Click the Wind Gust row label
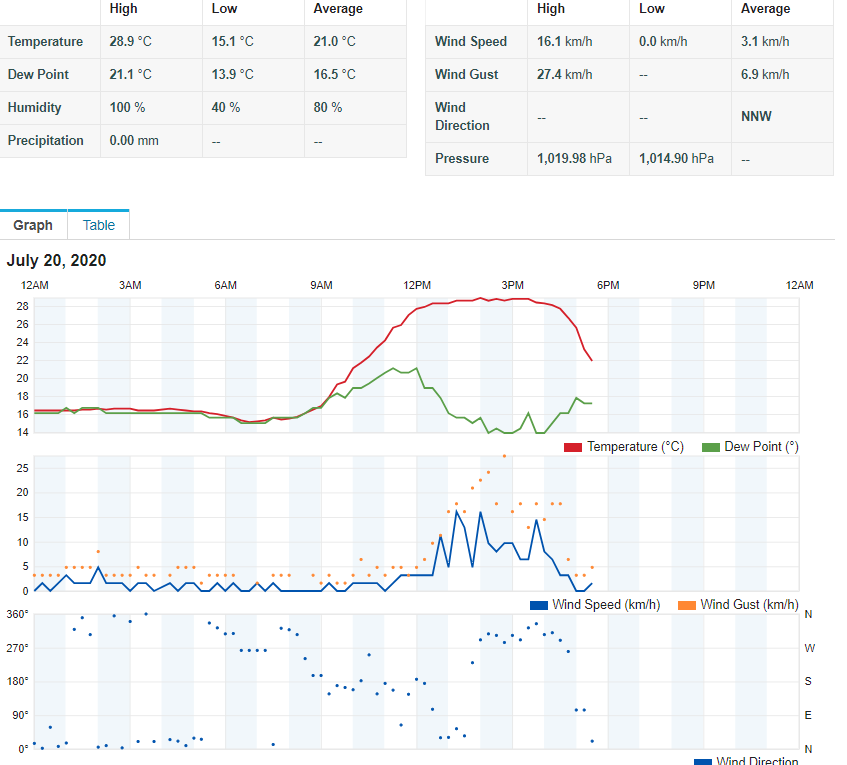 pyautogui.click(x=467, y=75)
